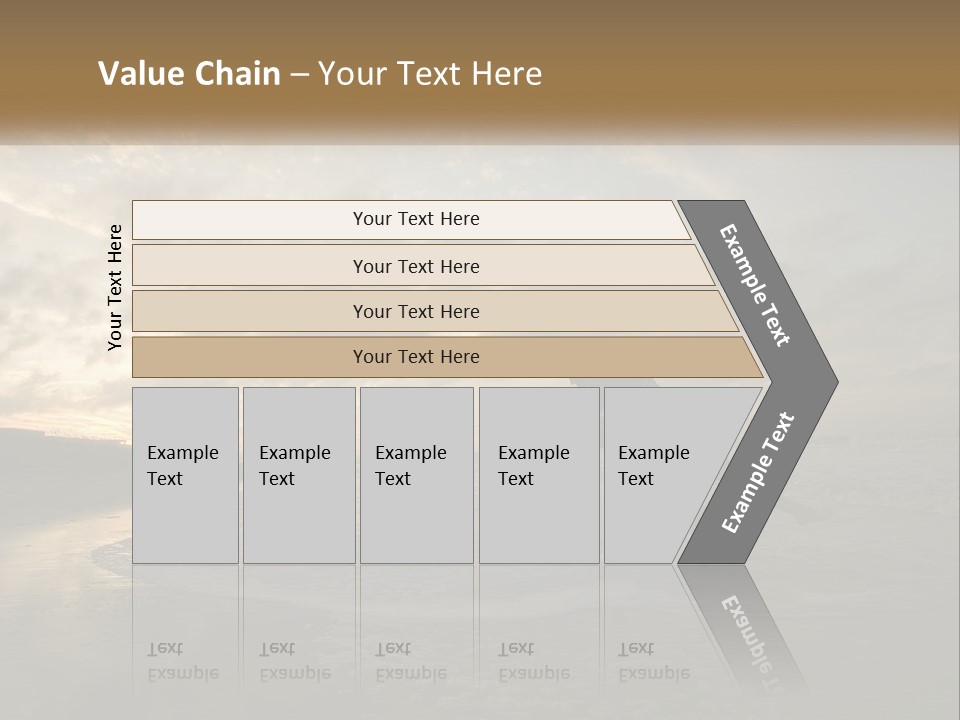Click the second gray Example Text box
Image resolution: width=960 pixels, height=720 pixels.
(x=299, y=475)
